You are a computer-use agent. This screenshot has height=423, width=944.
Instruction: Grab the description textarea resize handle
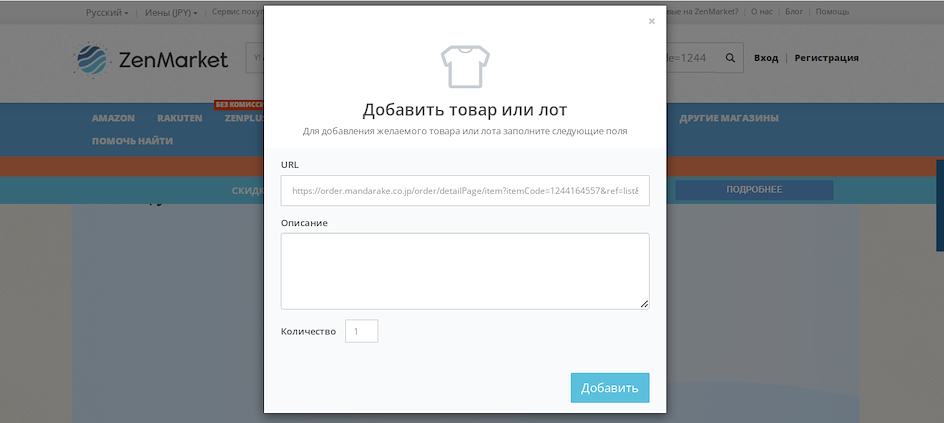(644, 304)
